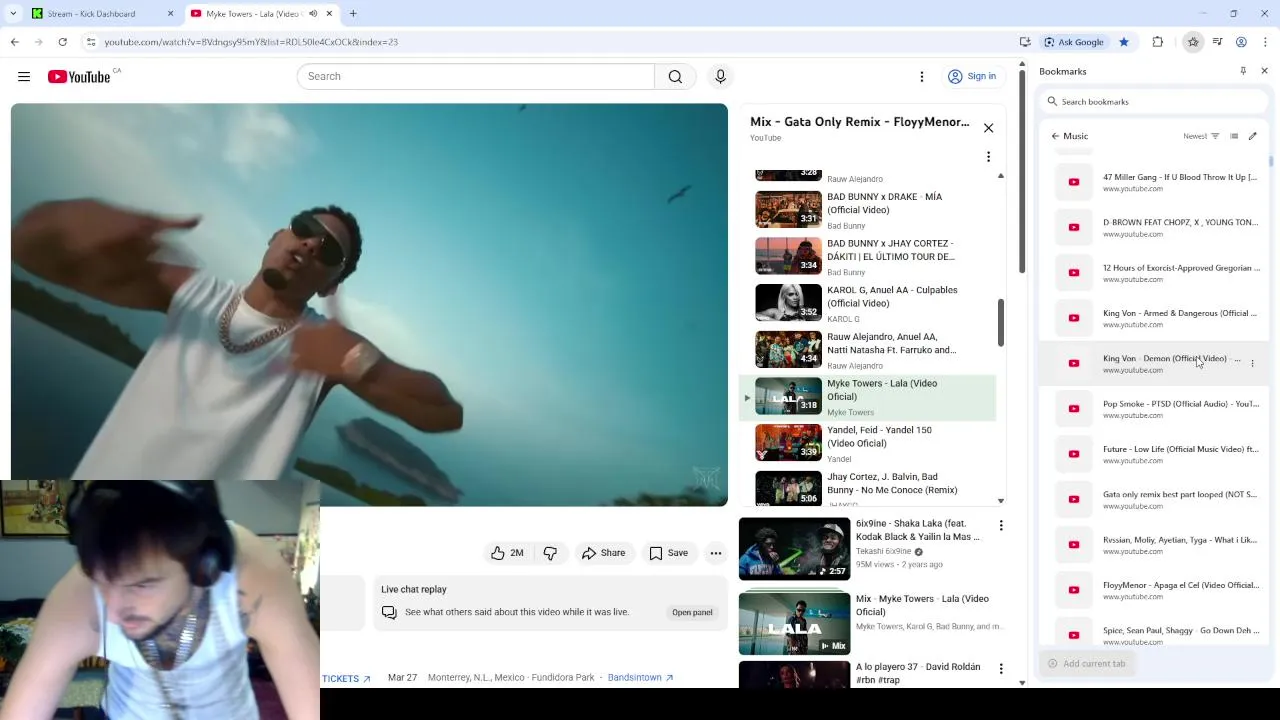Toggle the bookmark star for this page
Viewport: 1280px width, 720px height.
(1124, 42)
